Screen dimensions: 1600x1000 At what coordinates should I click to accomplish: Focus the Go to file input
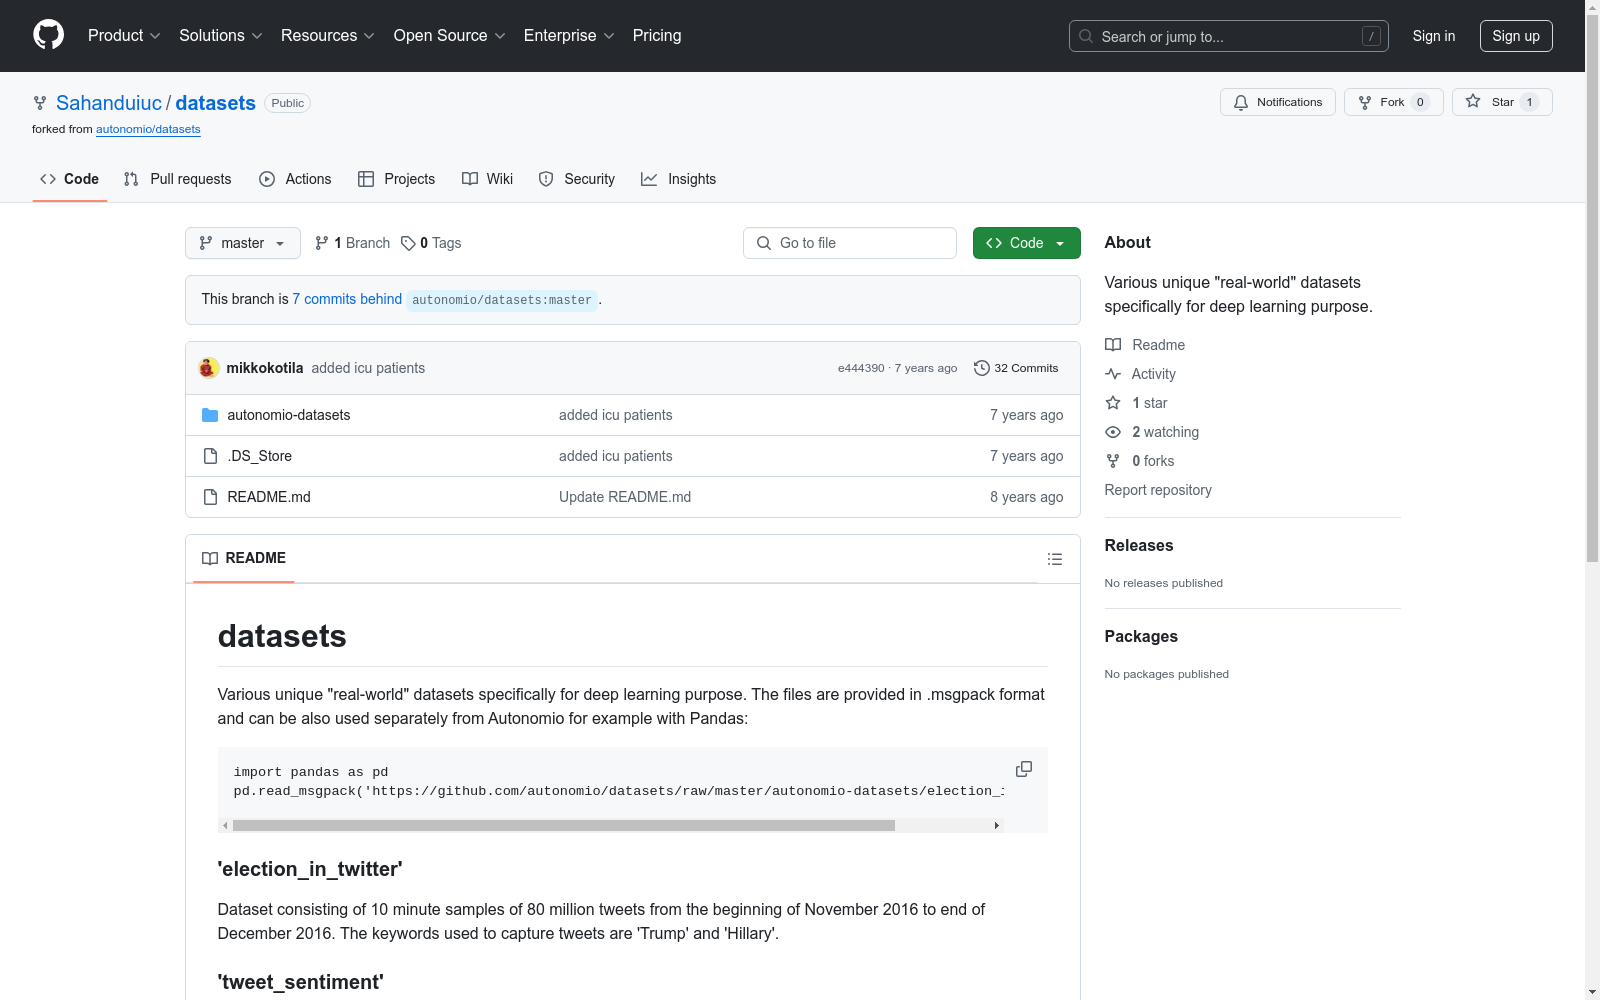pyautogui.click(x=850, y=243)
